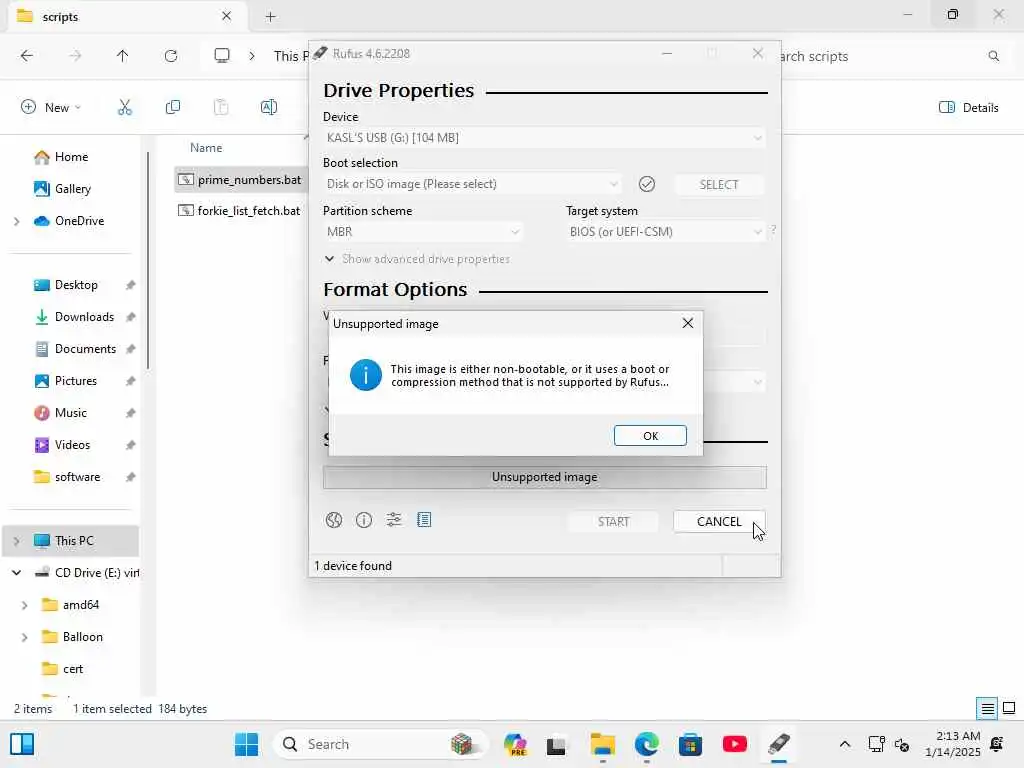Expand the OneDrive tree node

pos(17,221)
